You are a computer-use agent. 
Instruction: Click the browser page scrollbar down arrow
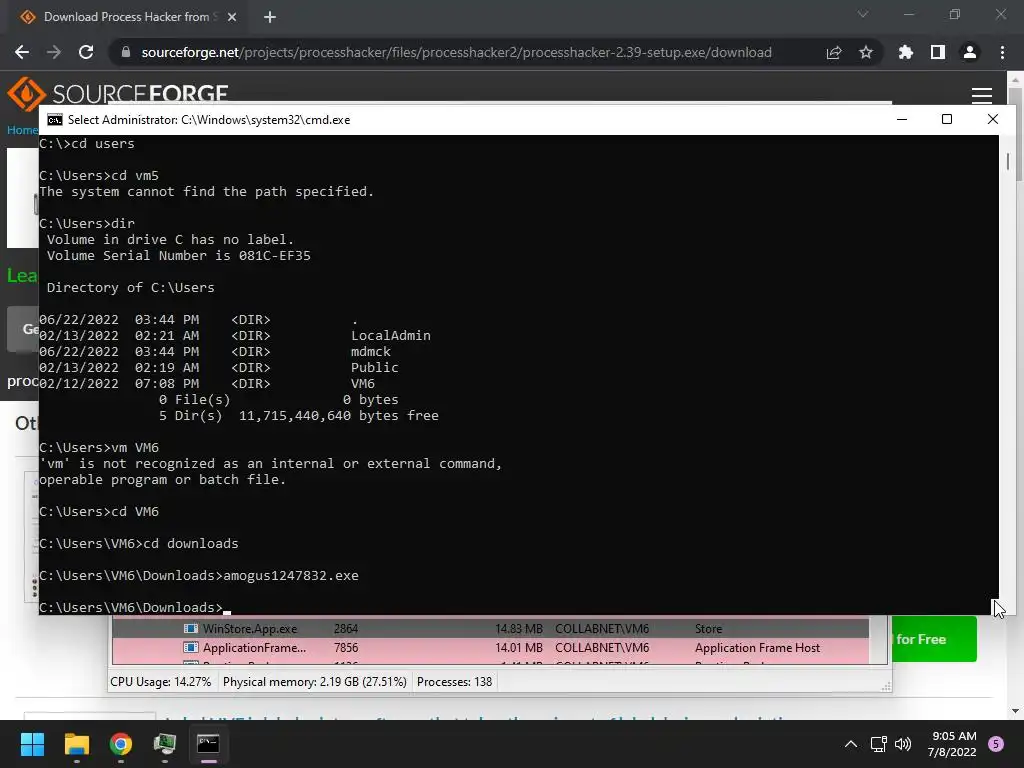point(1015,711)
